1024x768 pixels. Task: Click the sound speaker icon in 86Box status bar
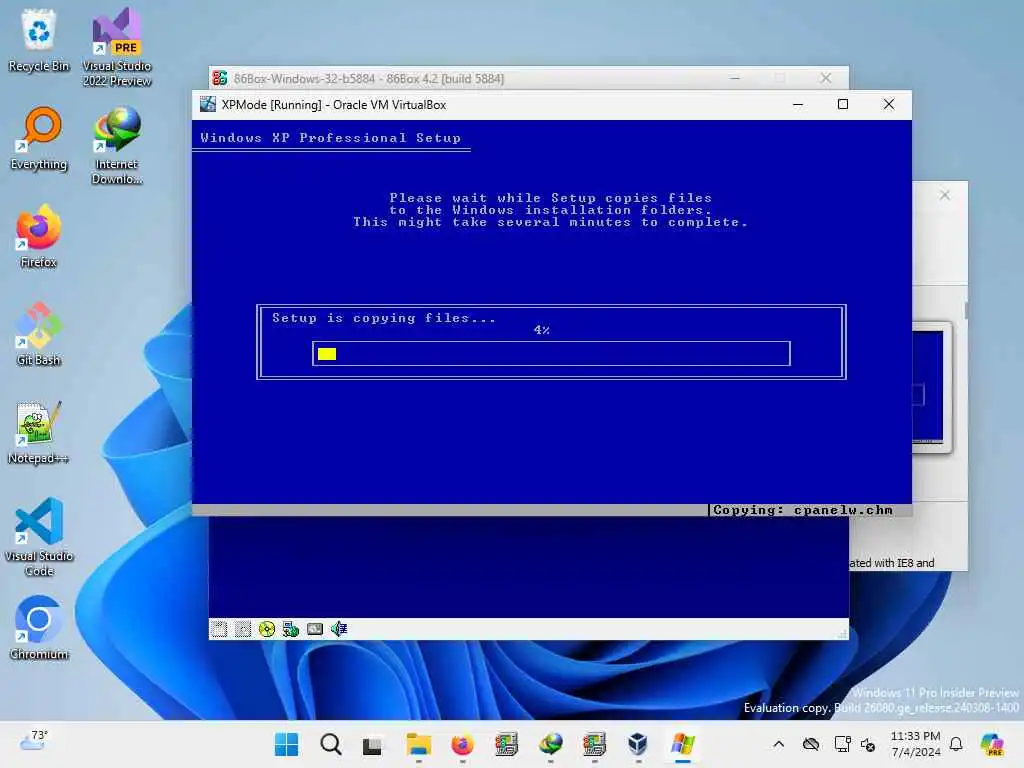338,629
